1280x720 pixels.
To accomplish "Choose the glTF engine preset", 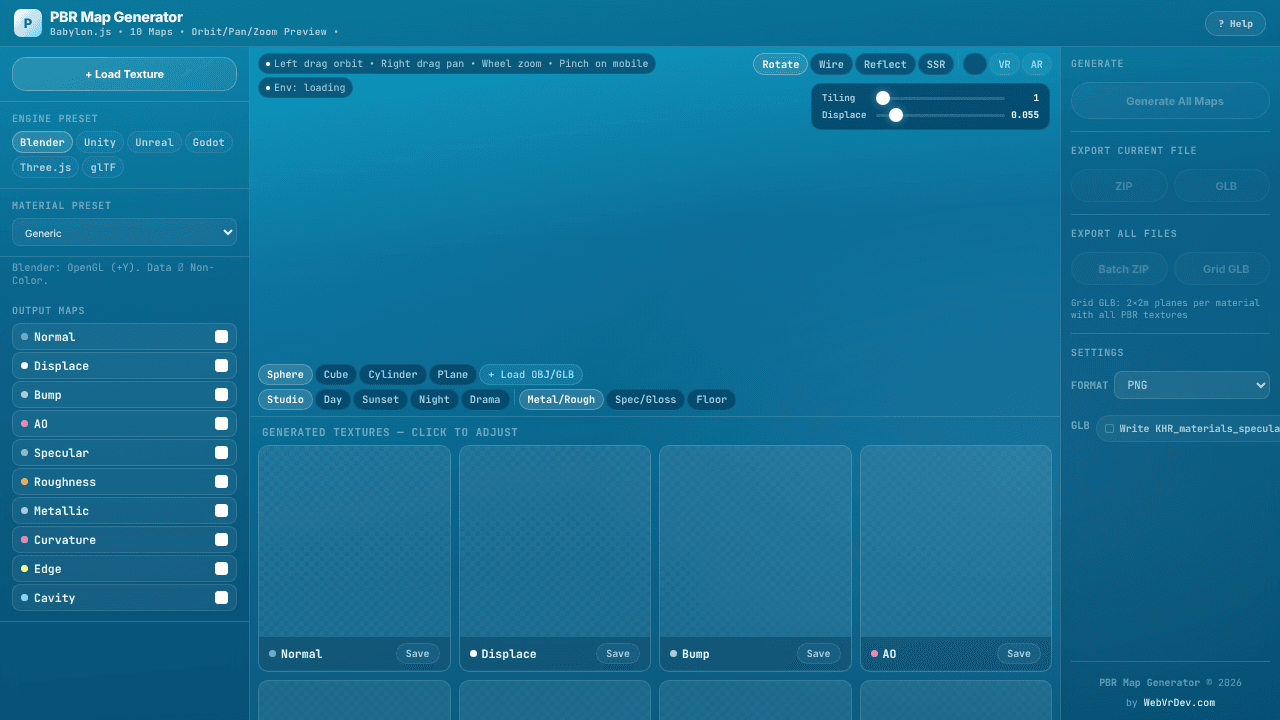I will 103,167.
